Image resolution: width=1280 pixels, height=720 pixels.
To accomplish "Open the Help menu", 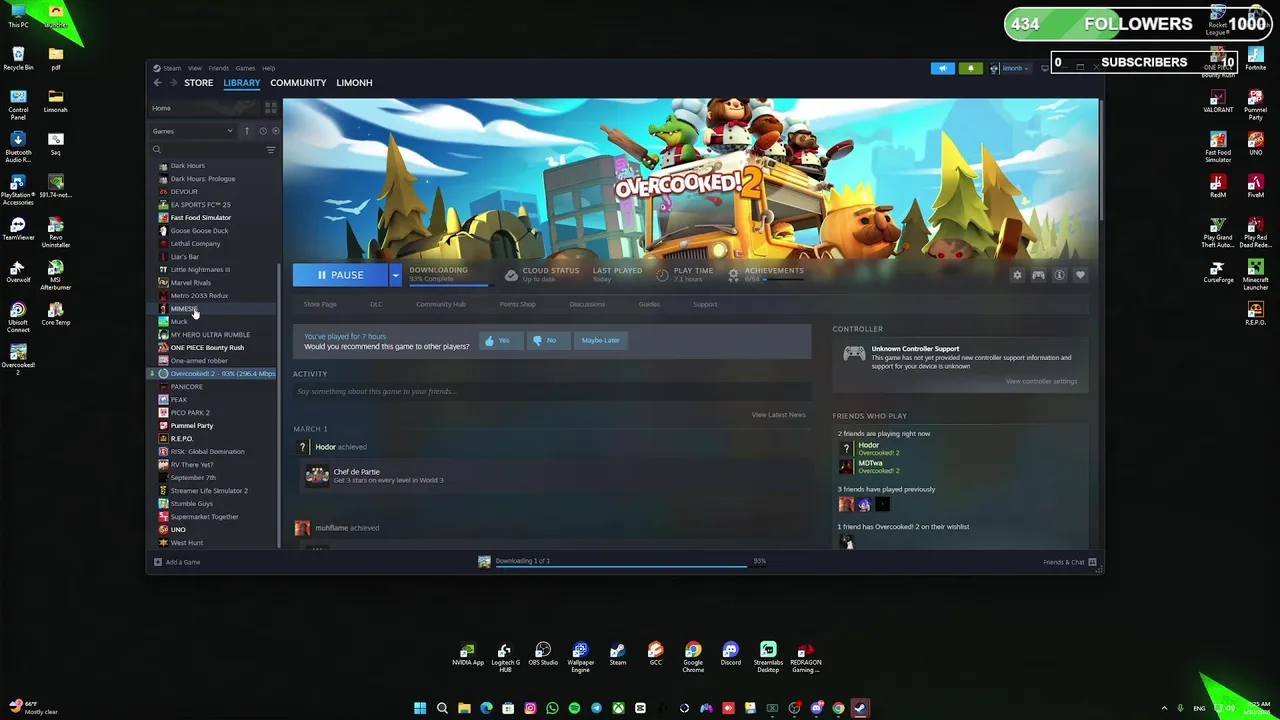I will 268,68.
